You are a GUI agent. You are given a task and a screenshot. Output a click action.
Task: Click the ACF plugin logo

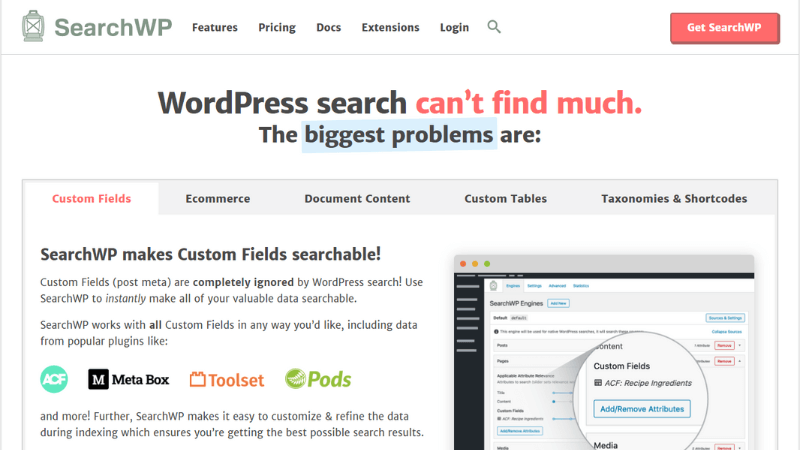(x=54, y=379)
